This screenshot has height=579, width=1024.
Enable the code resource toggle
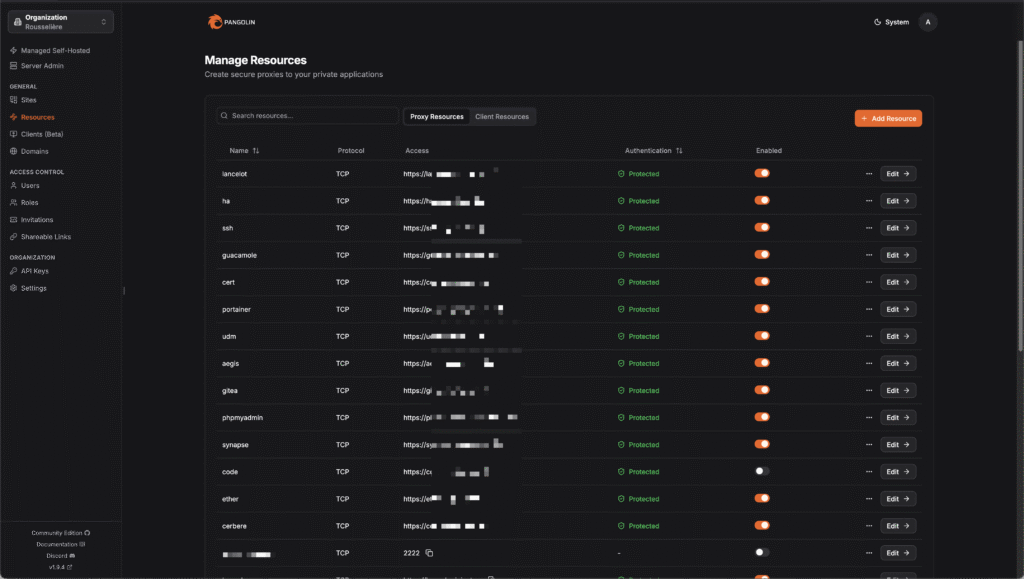[762, 471]
